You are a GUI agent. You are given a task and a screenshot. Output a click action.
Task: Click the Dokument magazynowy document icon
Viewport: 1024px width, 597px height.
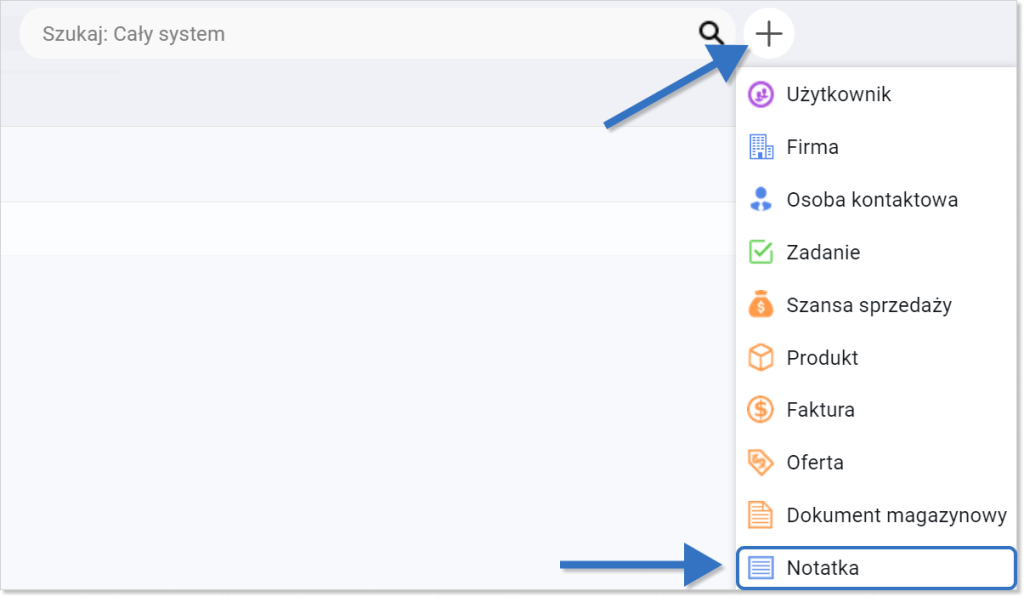pos(761,515)
